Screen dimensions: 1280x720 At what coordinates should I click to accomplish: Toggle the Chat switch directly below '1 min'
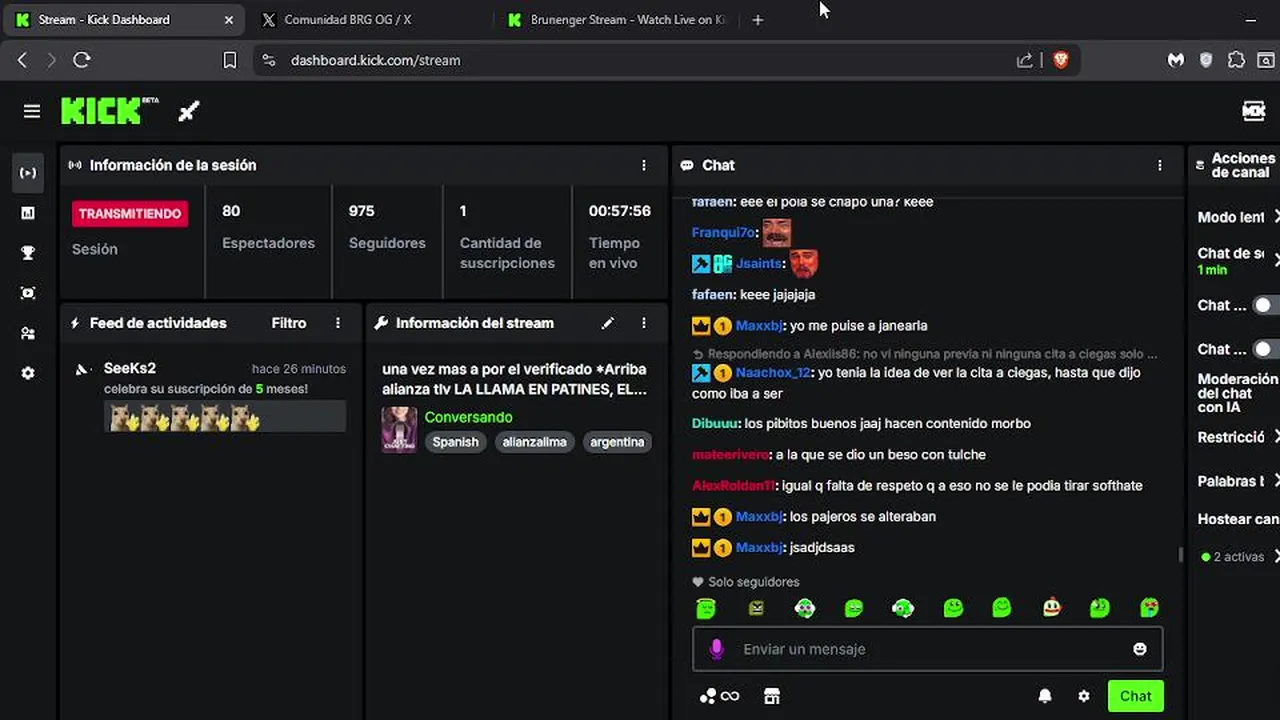click(x=1266, y=305)
